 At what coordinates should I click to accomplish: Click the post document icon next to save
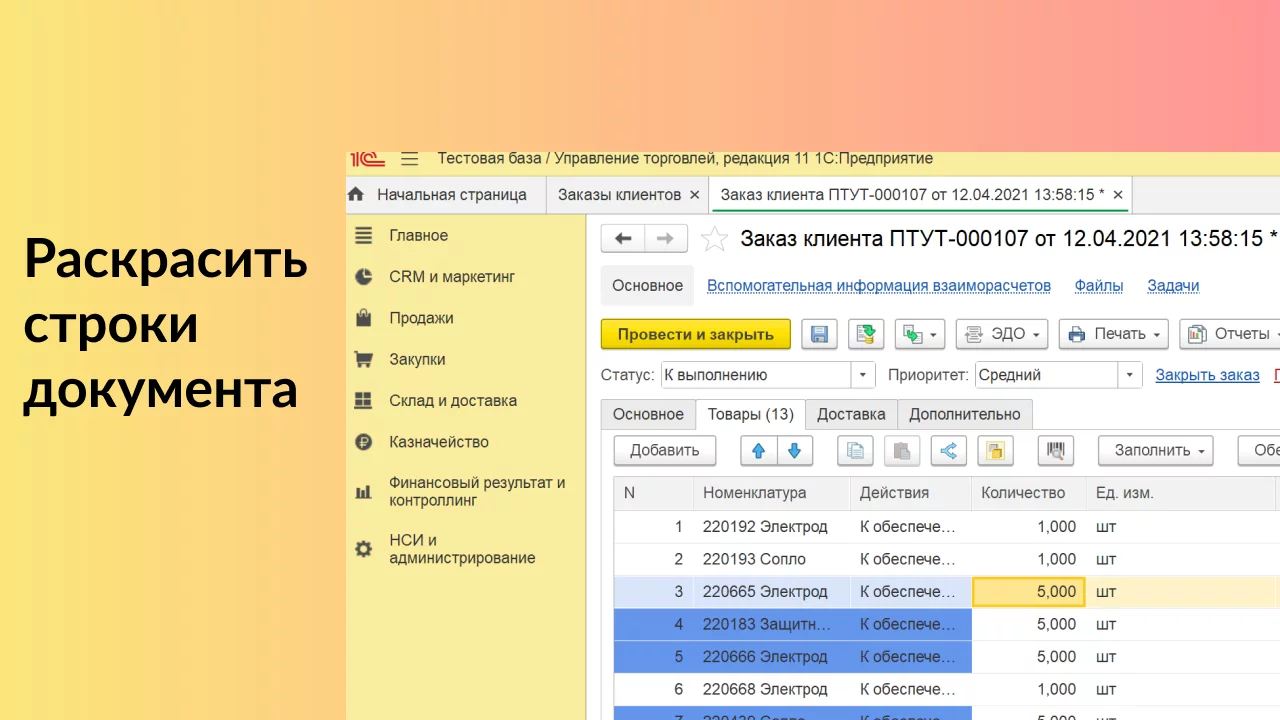point(866,334)
